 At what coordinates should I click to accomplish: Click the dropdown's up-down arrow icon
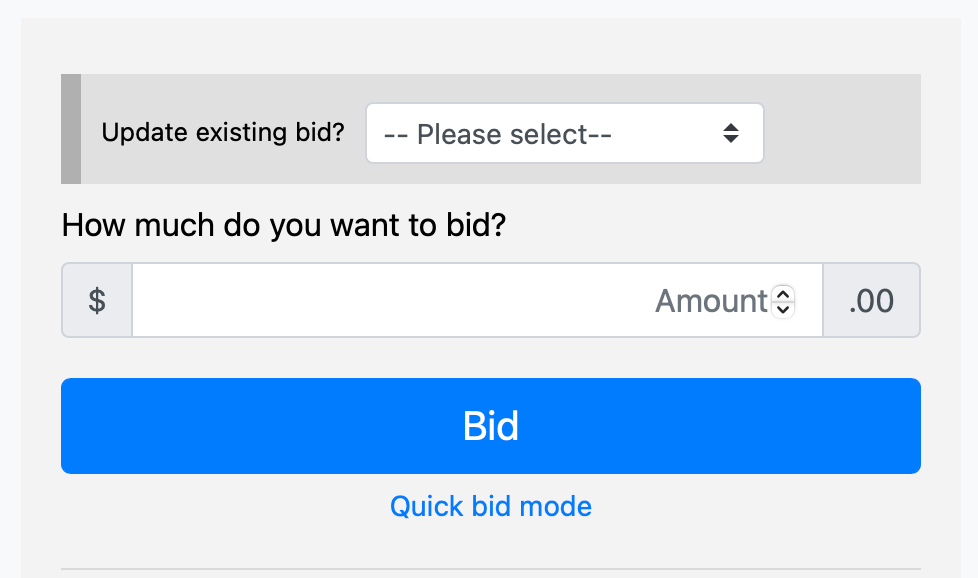731,133
